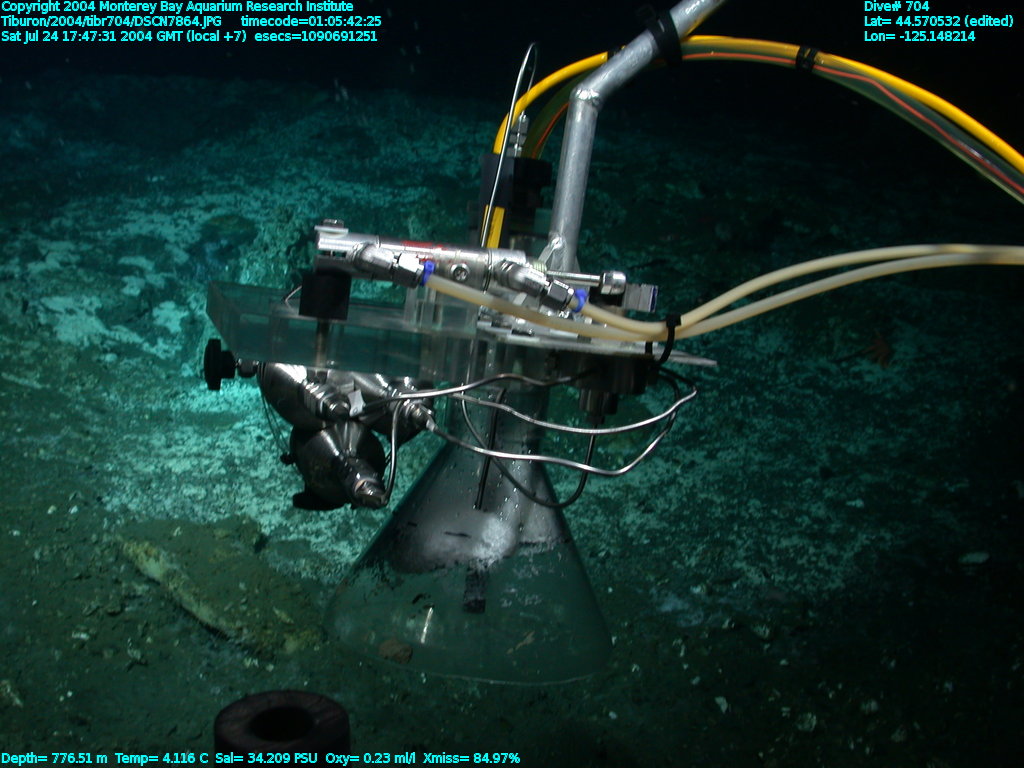Click the Xmiss= 84.97% readout

click(x=471, y=759)
